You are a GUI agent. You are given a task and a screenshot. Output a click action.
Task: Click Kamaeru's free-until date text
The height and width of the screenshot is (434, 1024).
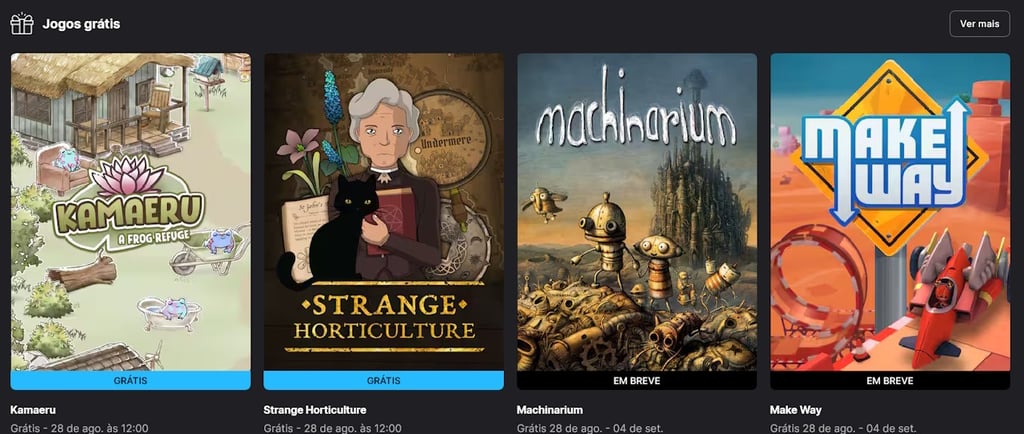(80, 428)
